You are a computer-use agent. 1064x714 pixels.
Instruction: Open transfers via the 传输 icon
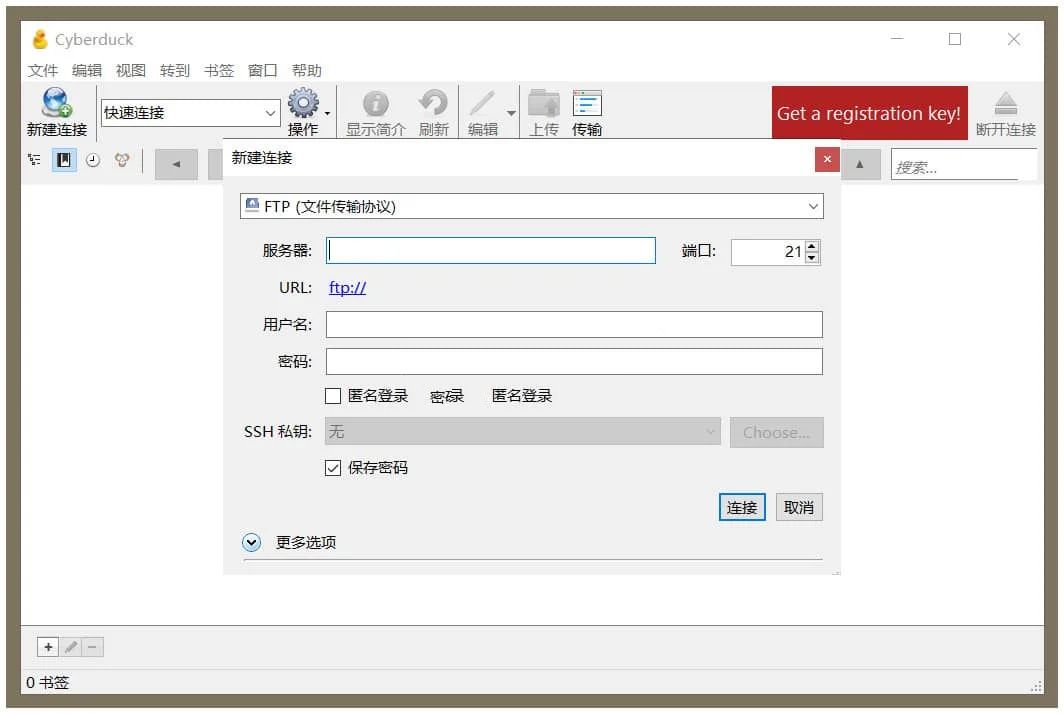[x=587, y=105]
